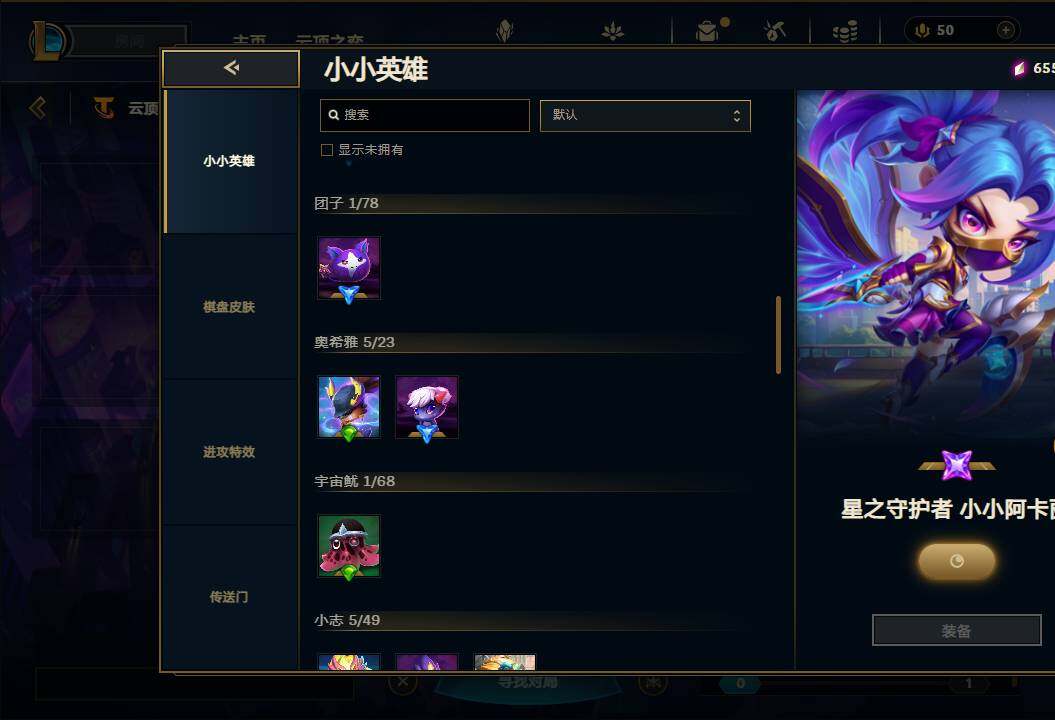
Task: Select the 小小英雄 sidebar tab
Action: tap(229, 161)
